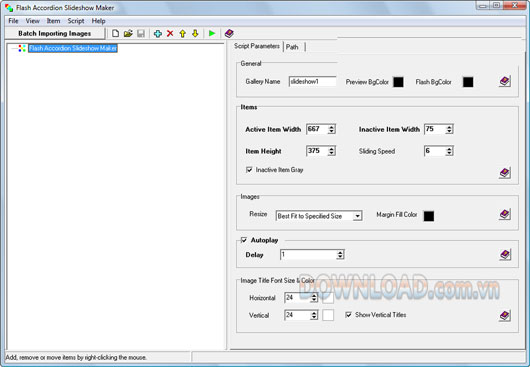Viewport: 530px width, 367px height.
Task: Save the project with the floppy disk icon
Action: coord(141,33)
